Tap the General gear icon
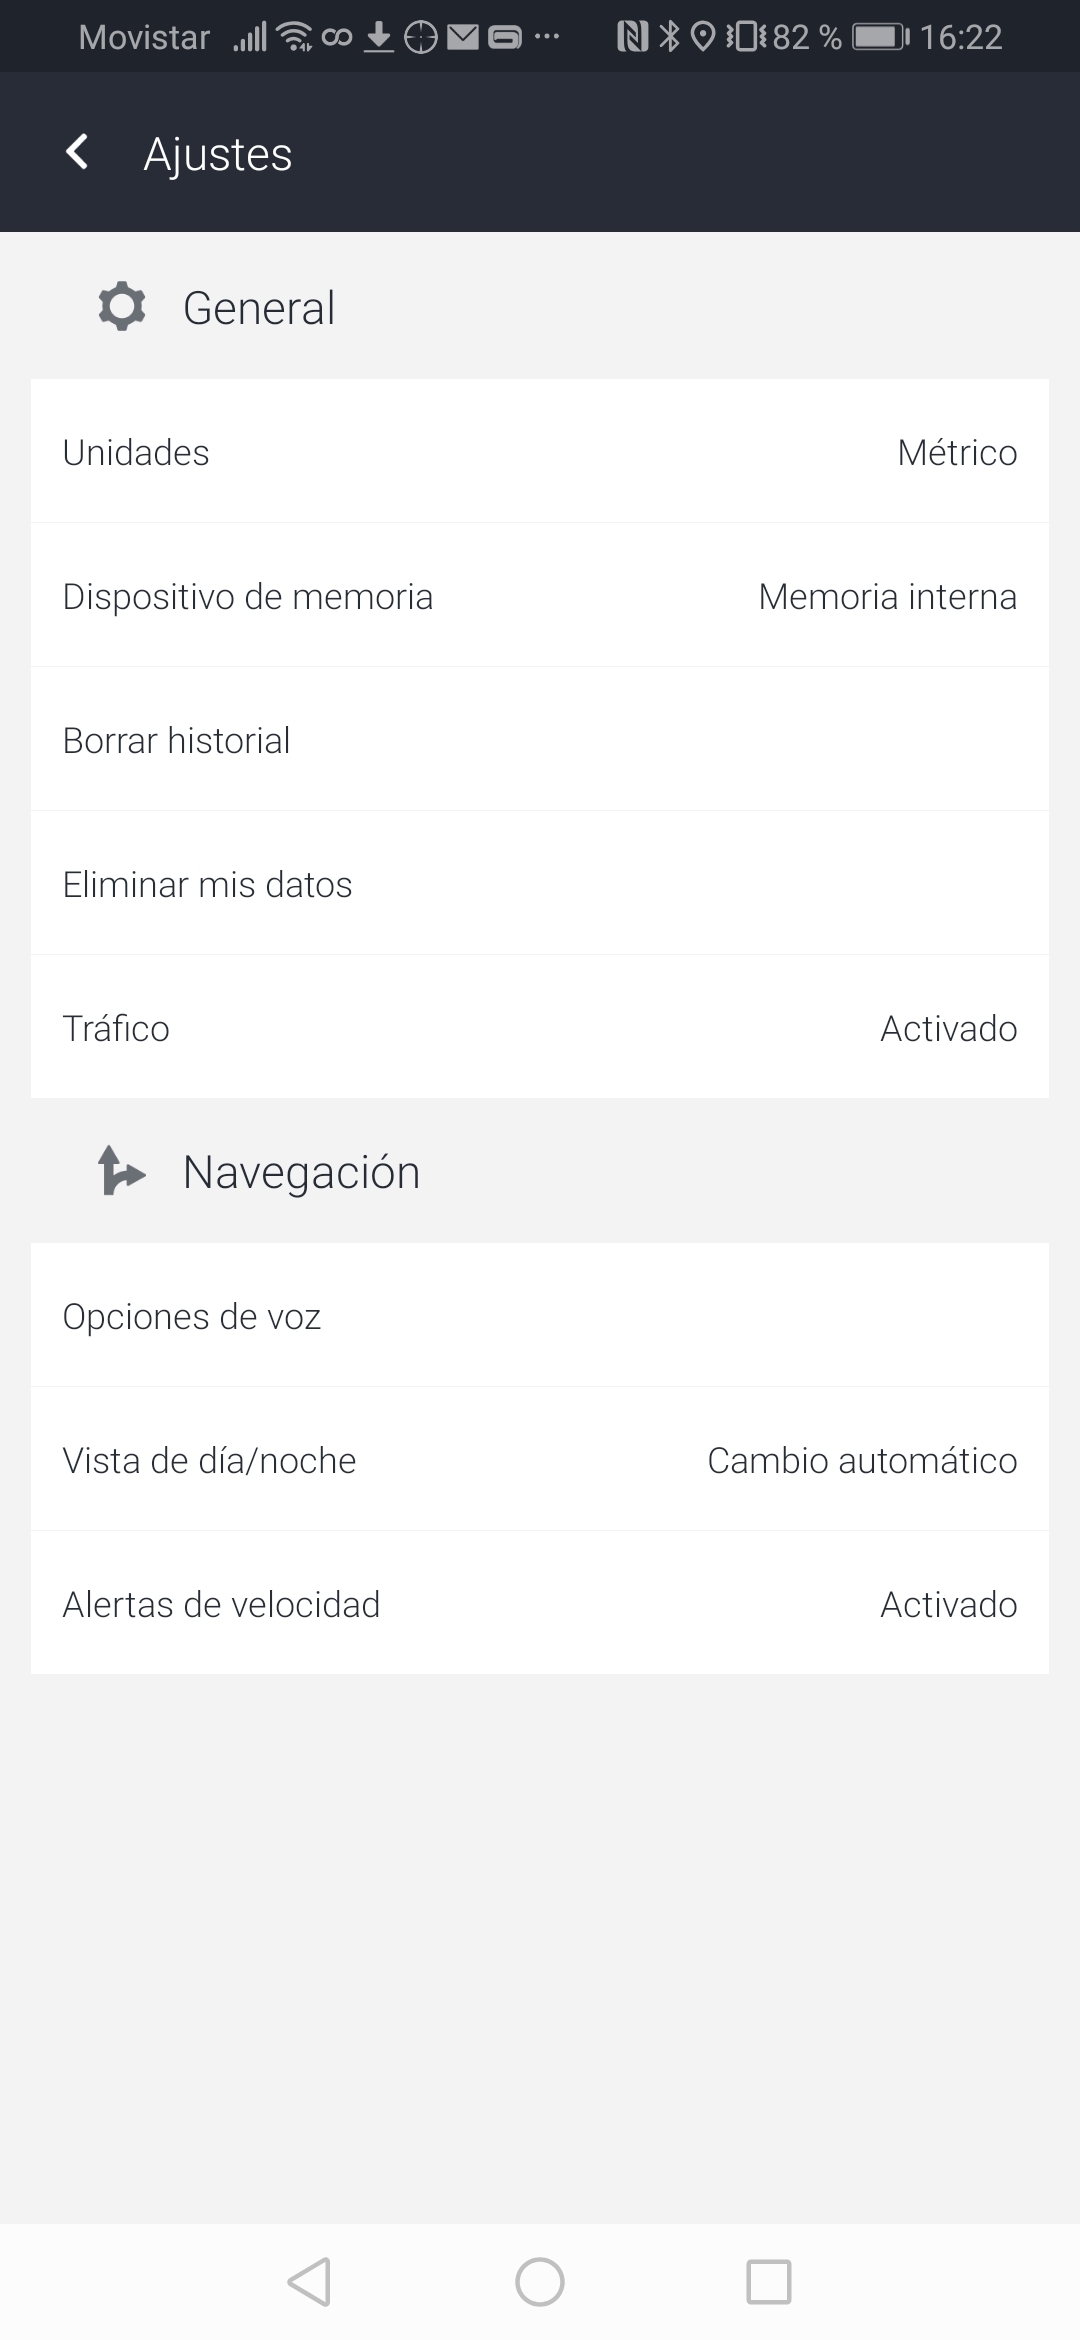 coord(122,307)
